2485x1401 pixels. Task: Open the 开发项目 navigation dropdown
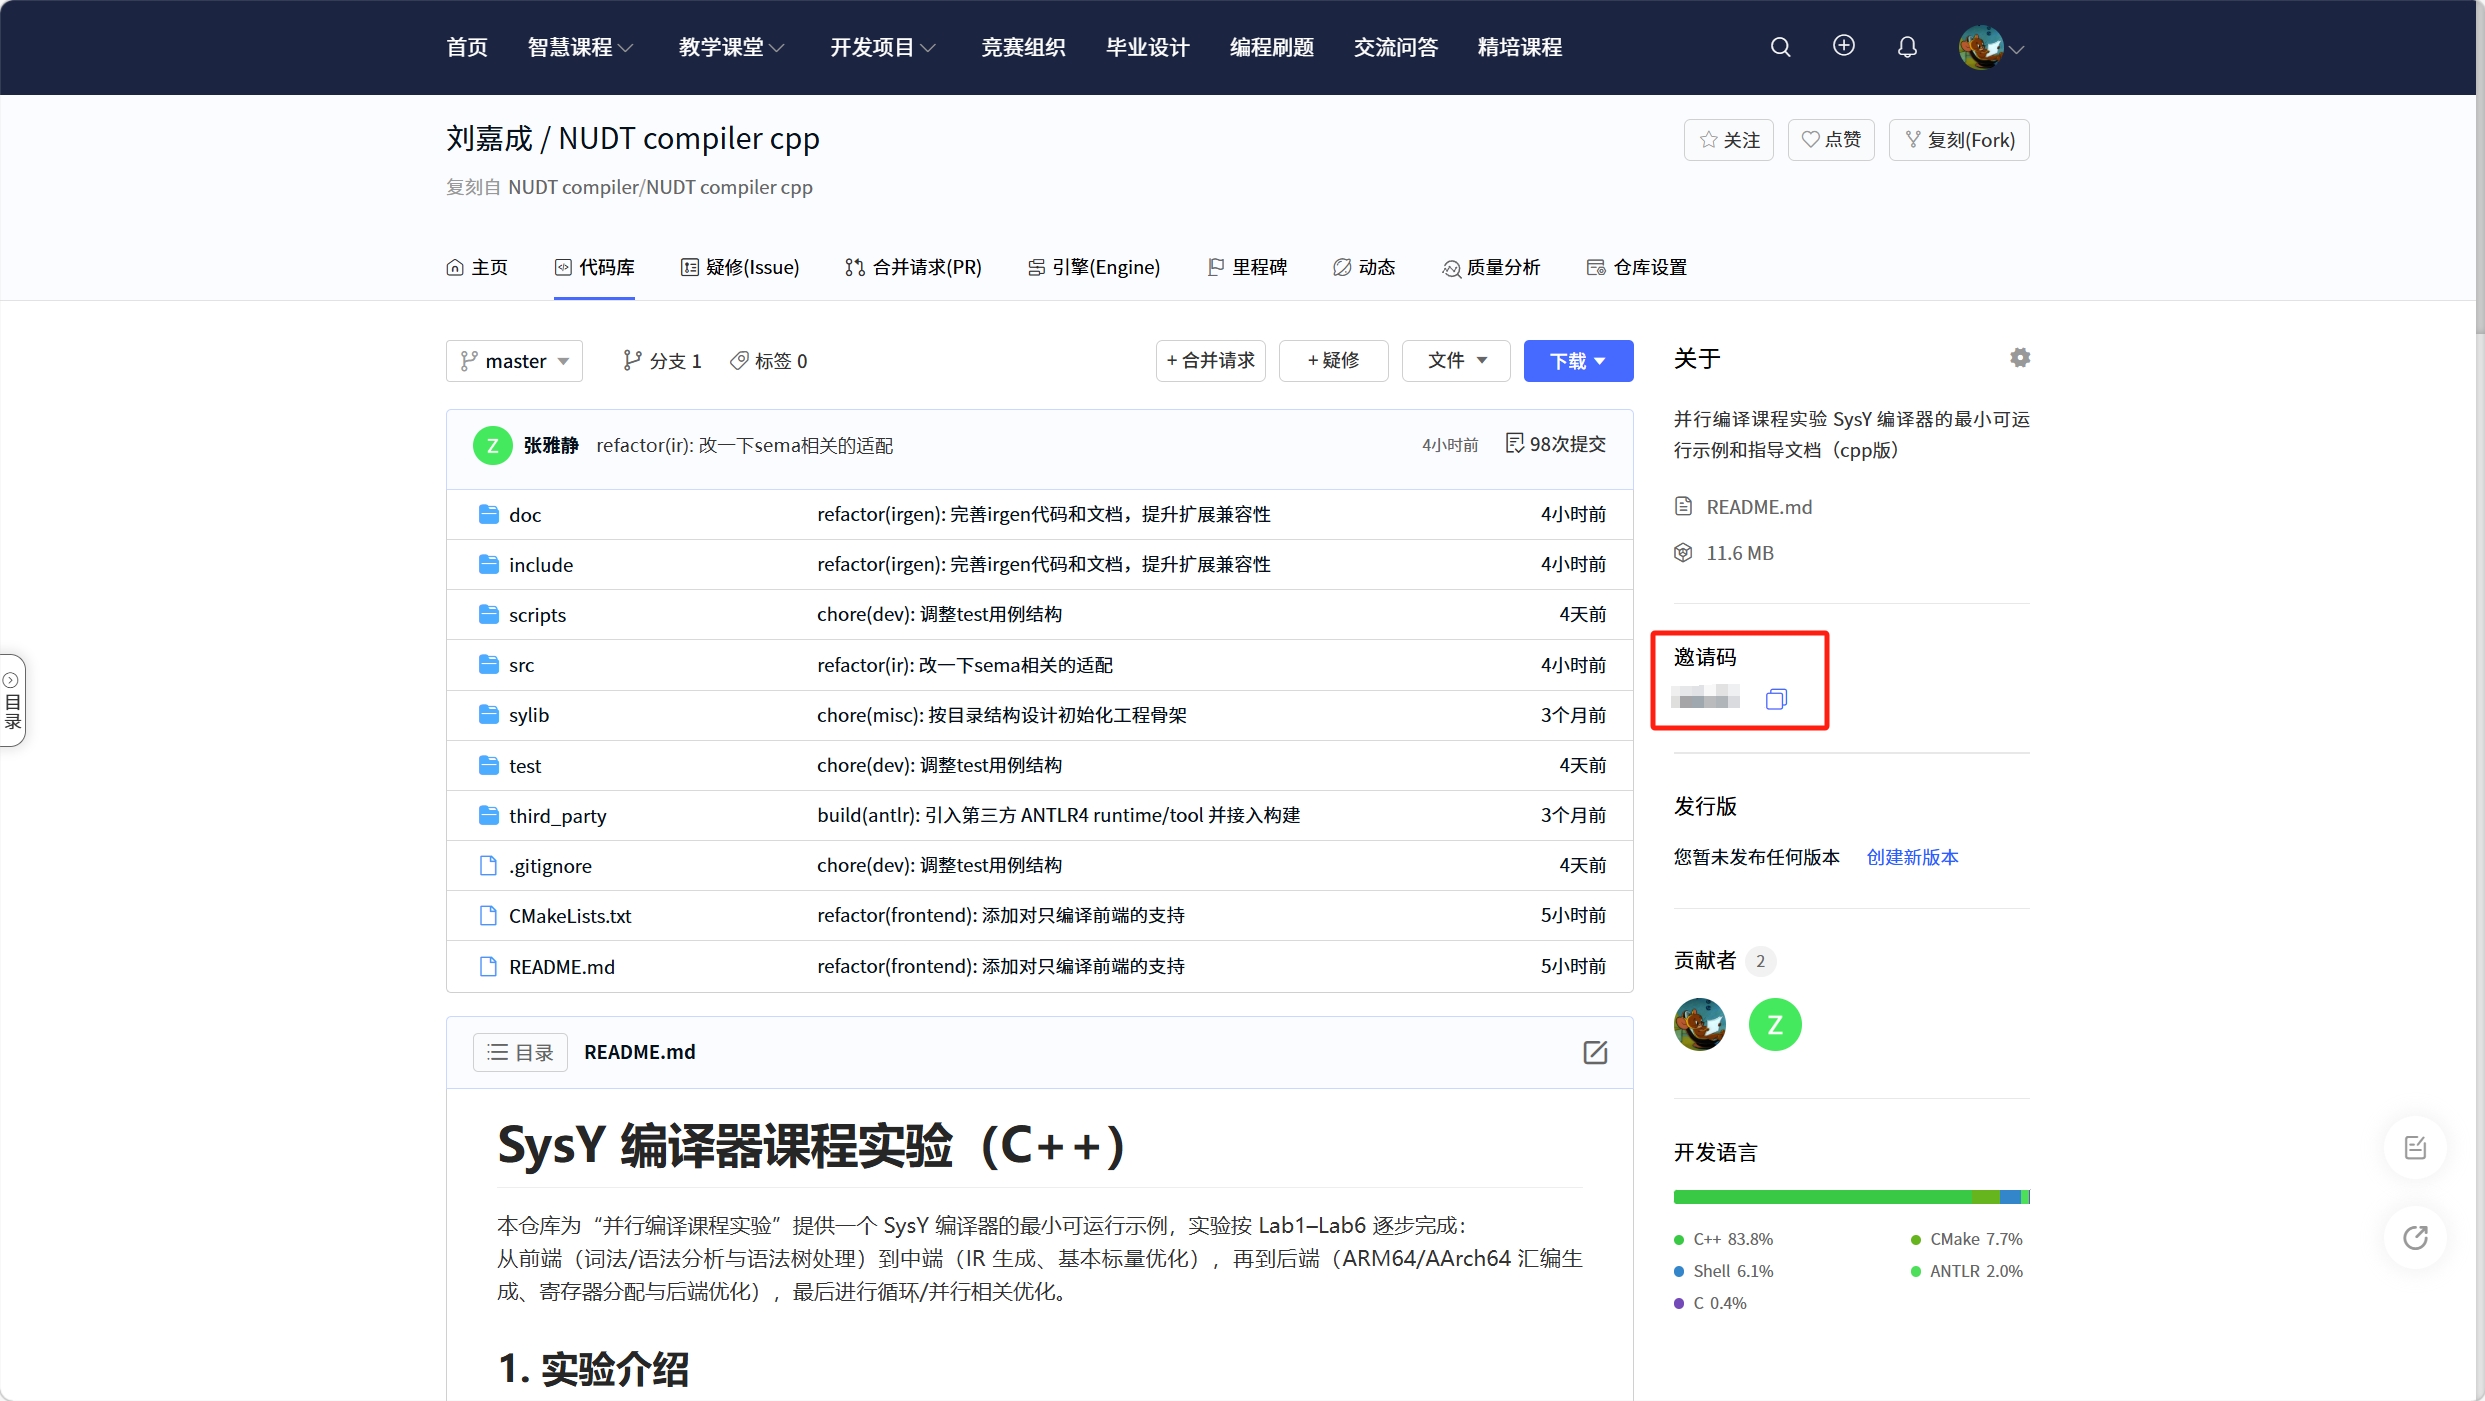click(881, 46)
